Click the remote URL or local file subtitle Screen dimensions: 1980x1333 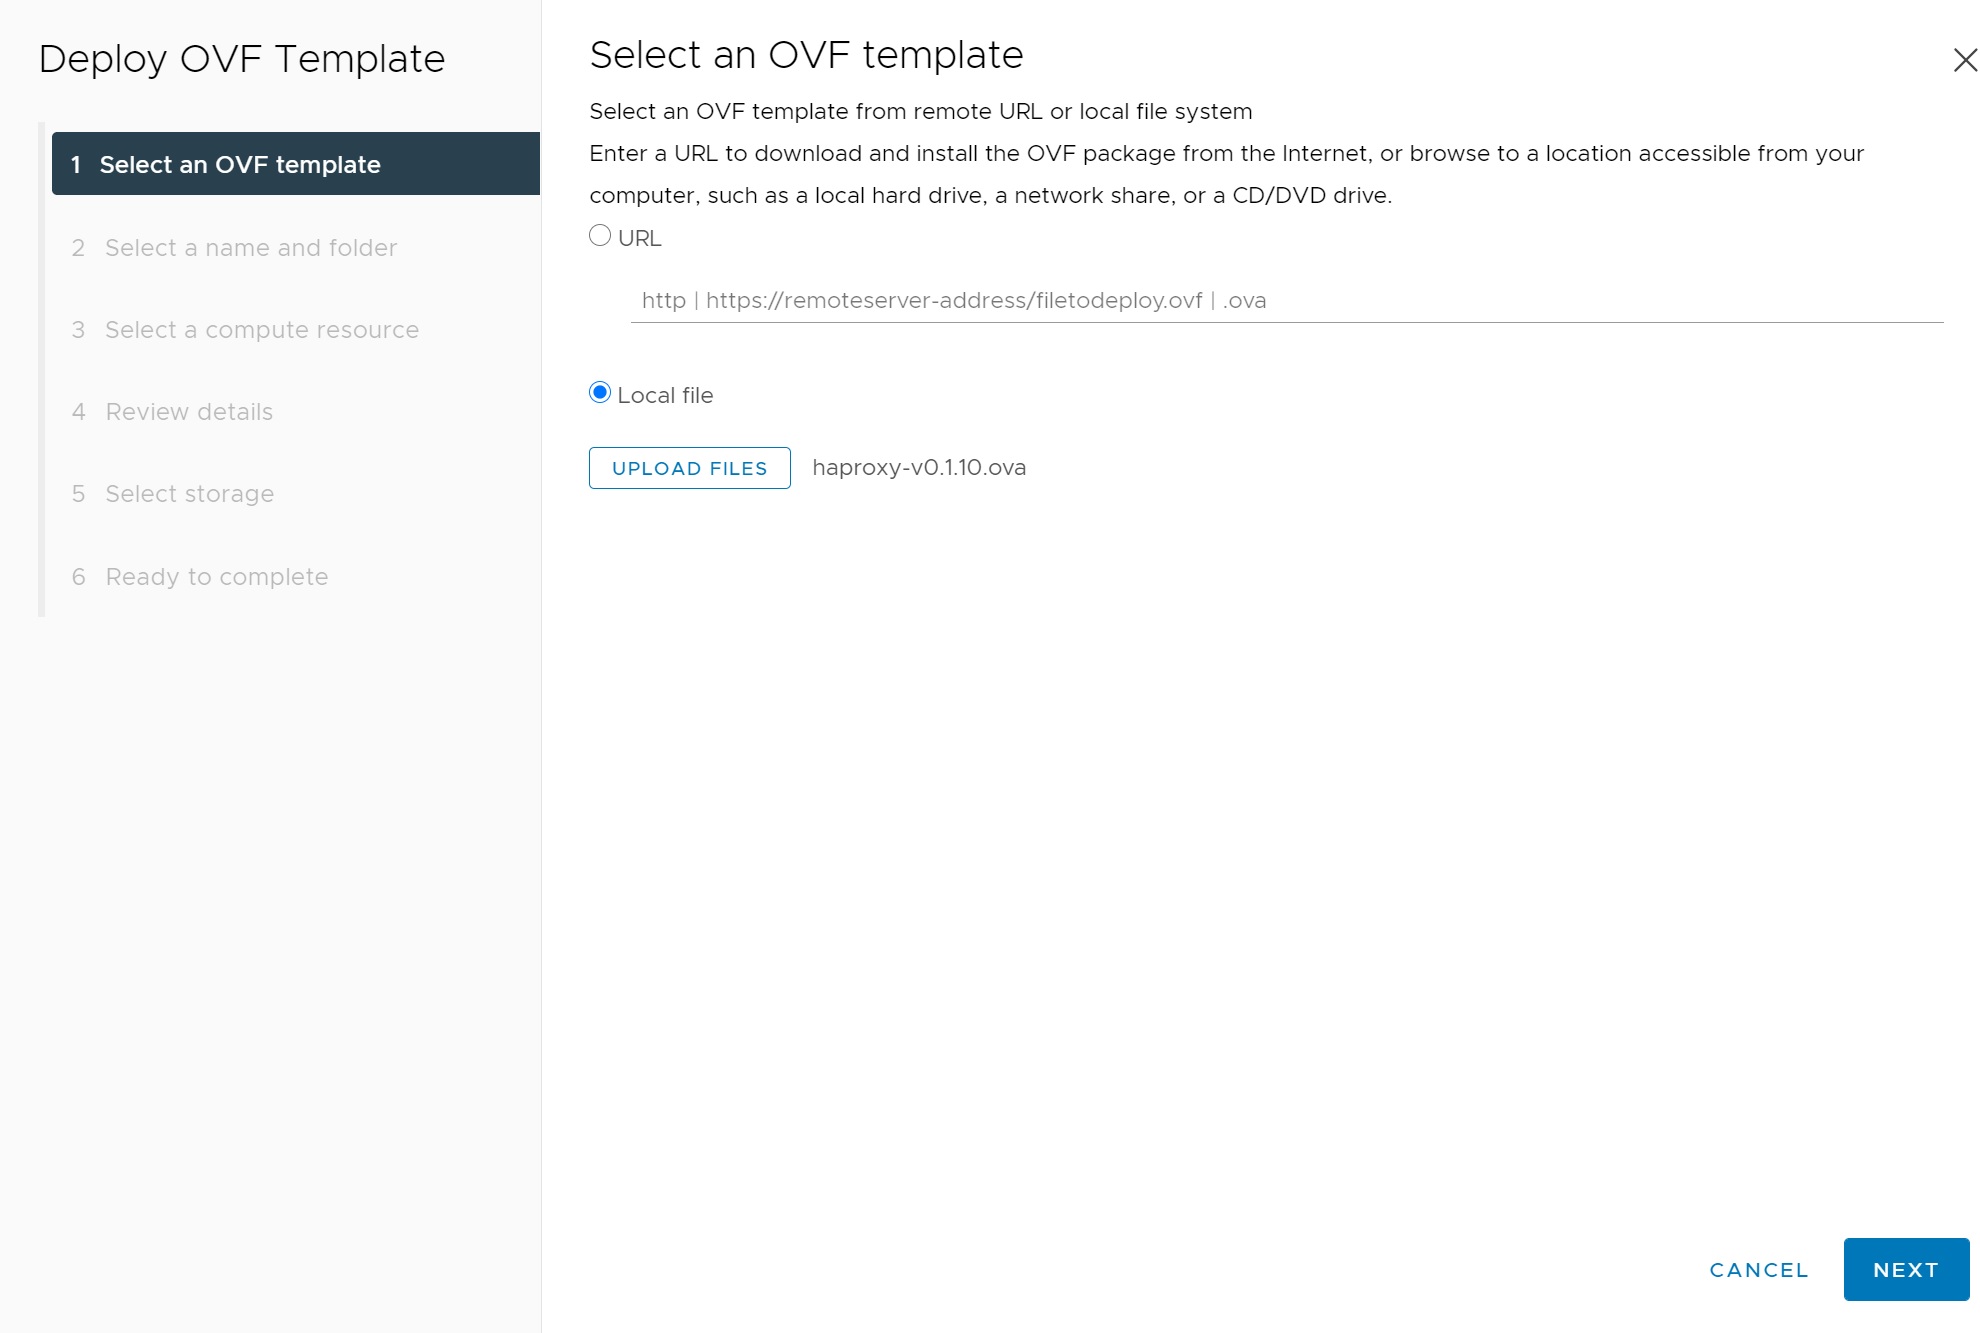click(920, 112)
